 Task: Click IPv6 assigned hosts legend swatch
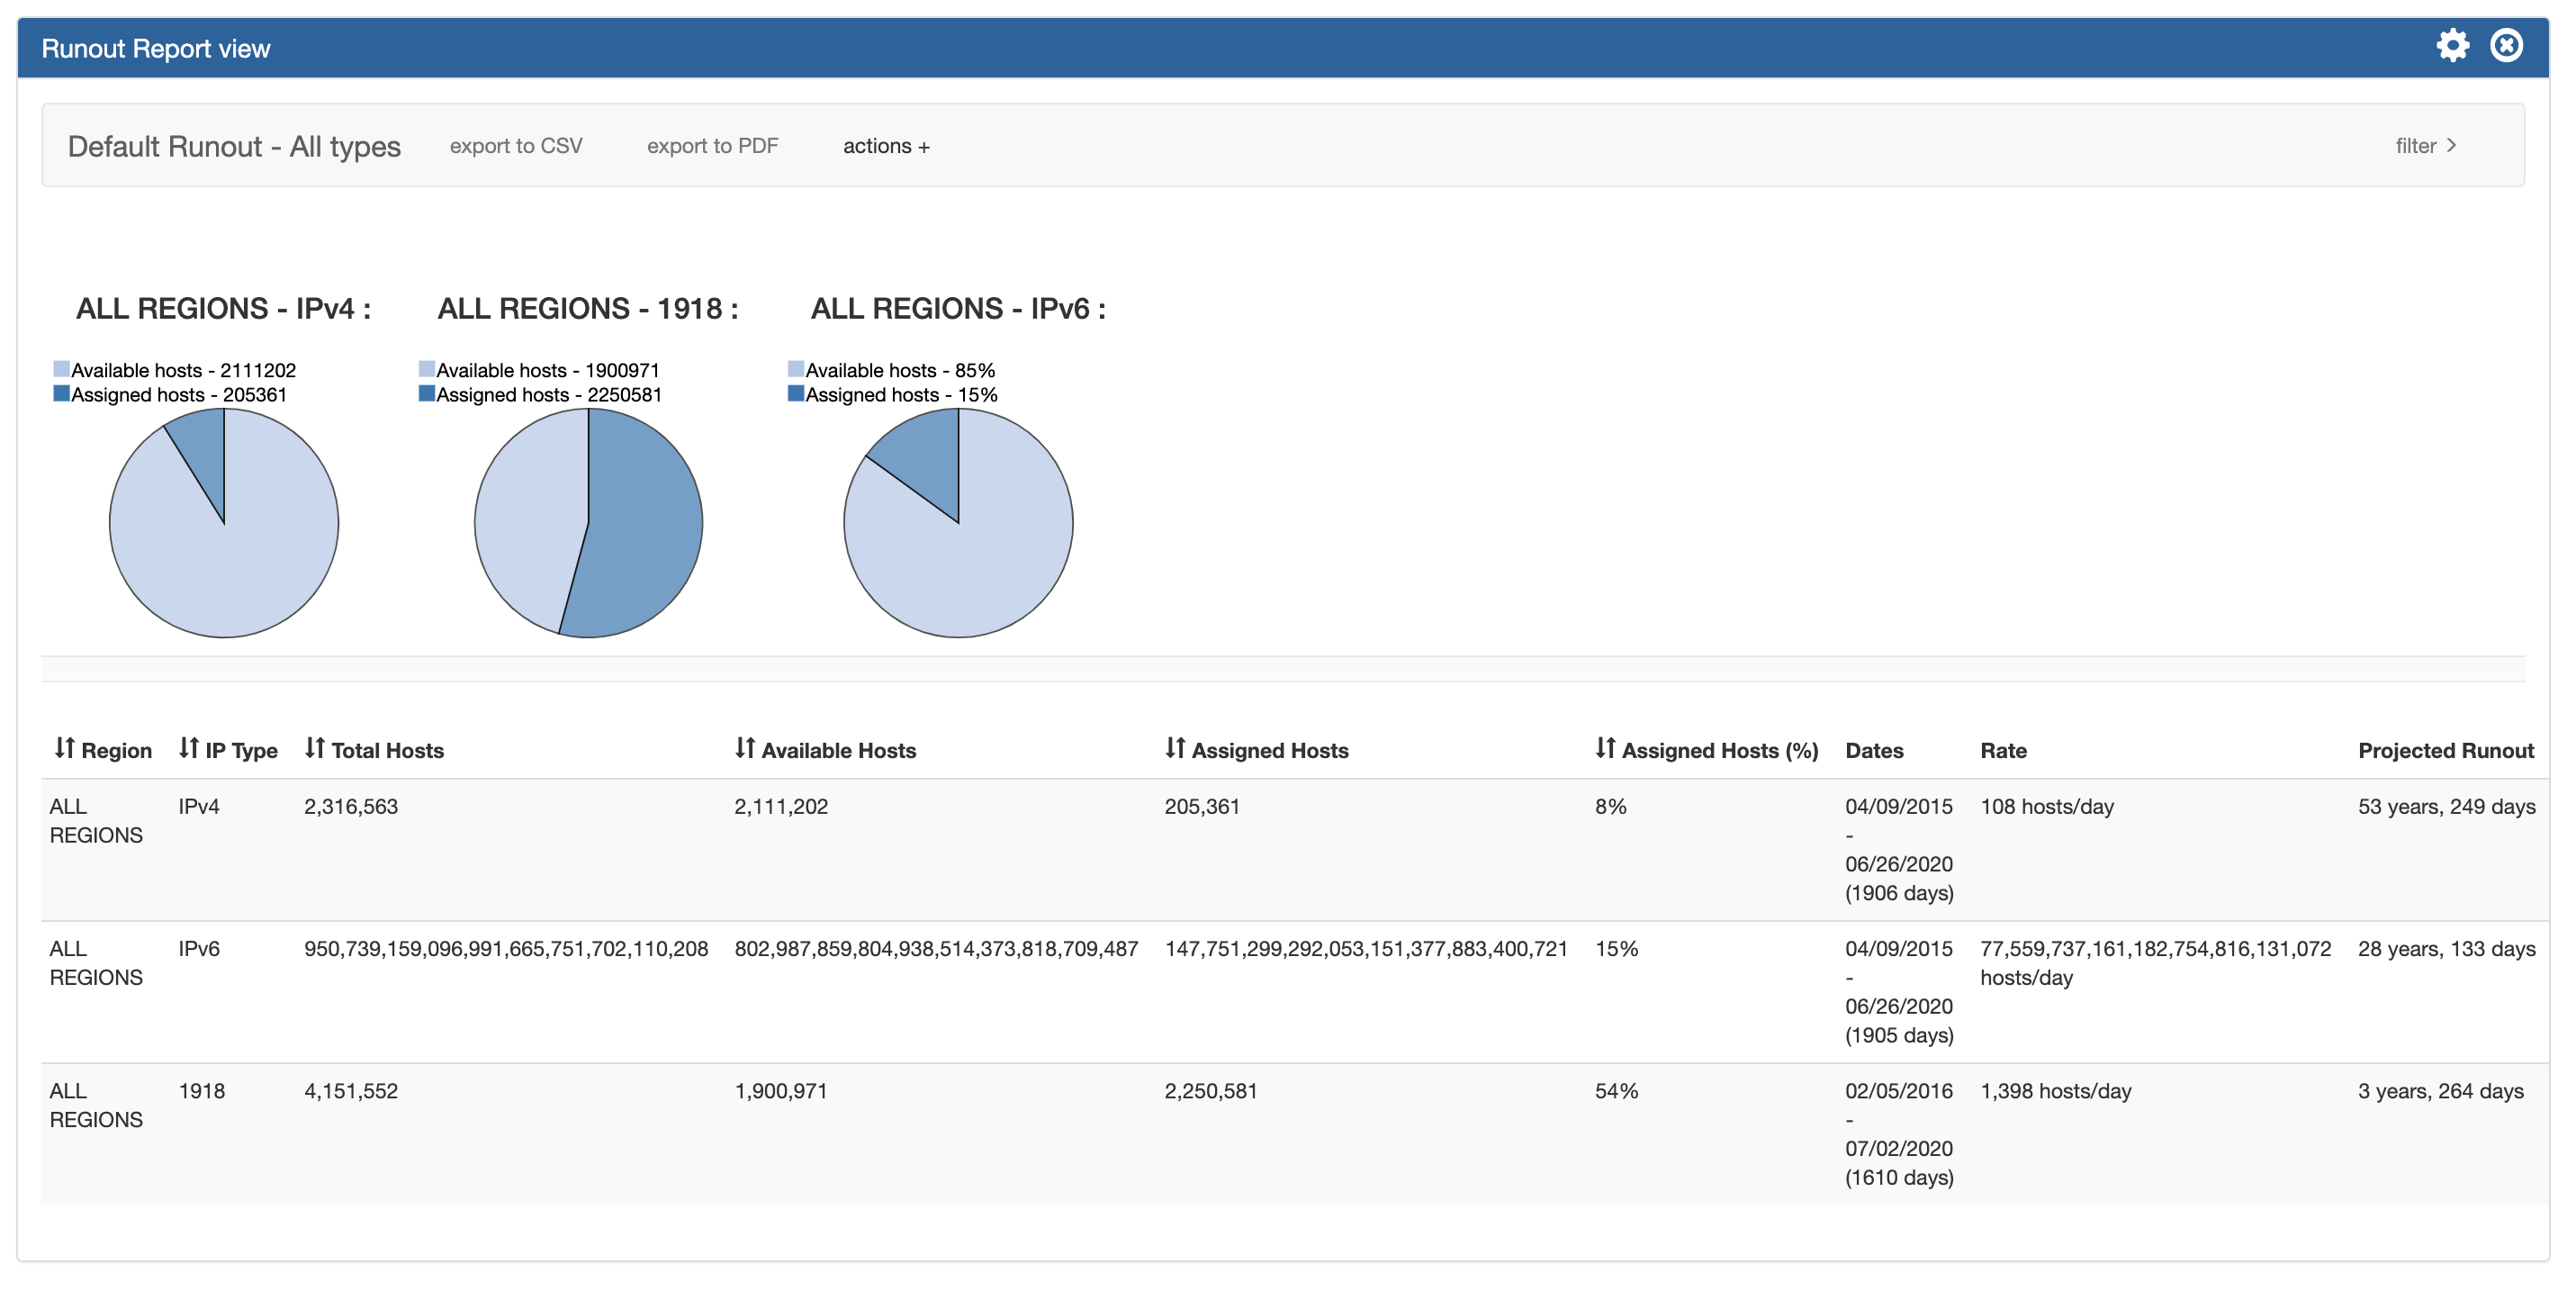(796, 394)
